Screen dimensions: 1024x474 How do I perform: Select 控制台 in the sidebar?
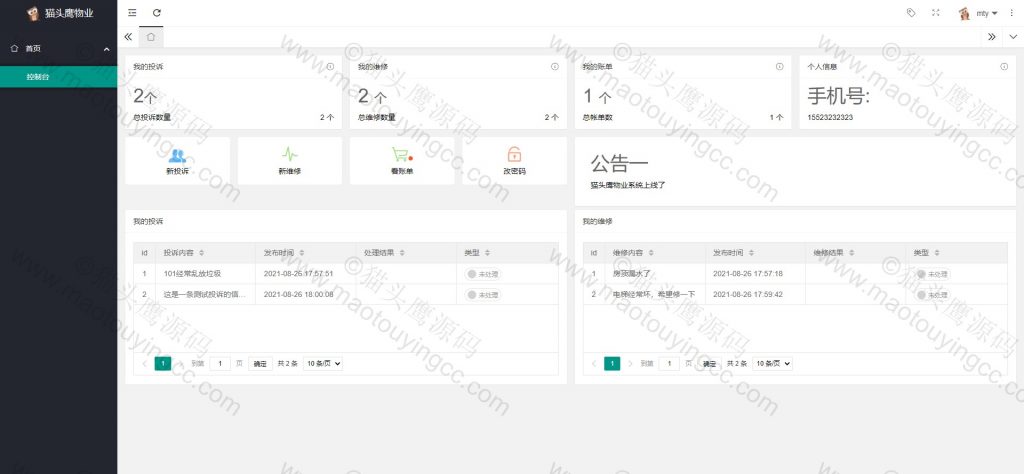[x=38, y=77]
